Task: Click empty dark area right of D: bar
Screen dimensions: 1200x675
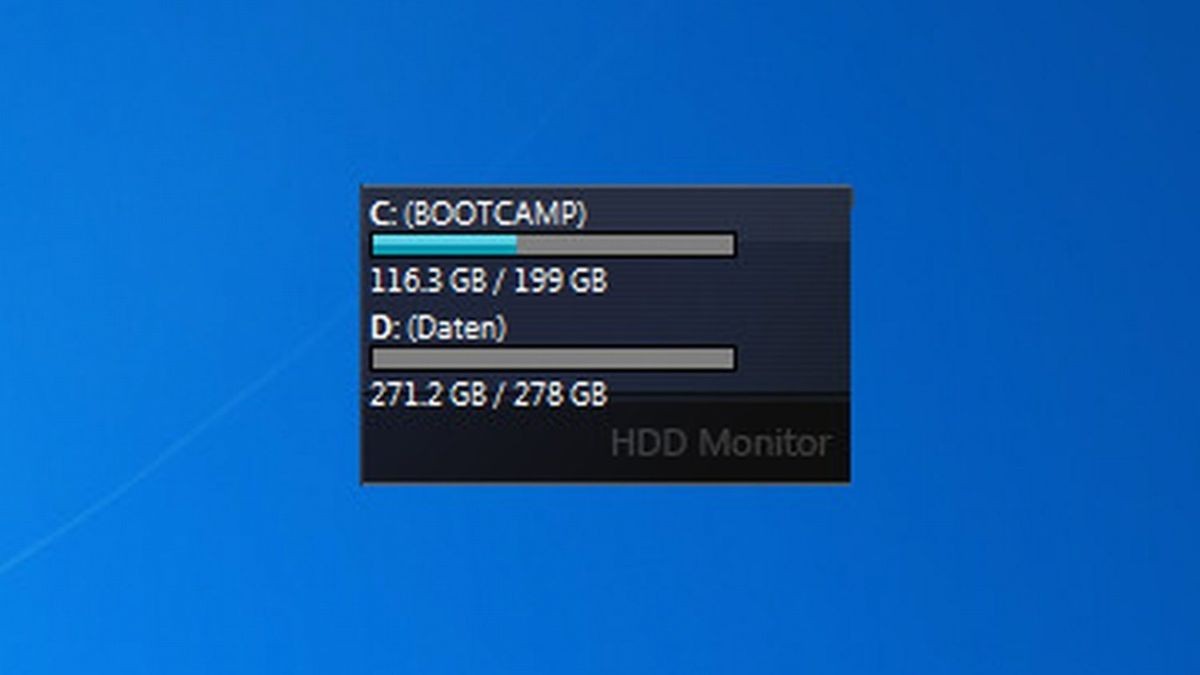Action: (792, 358)
